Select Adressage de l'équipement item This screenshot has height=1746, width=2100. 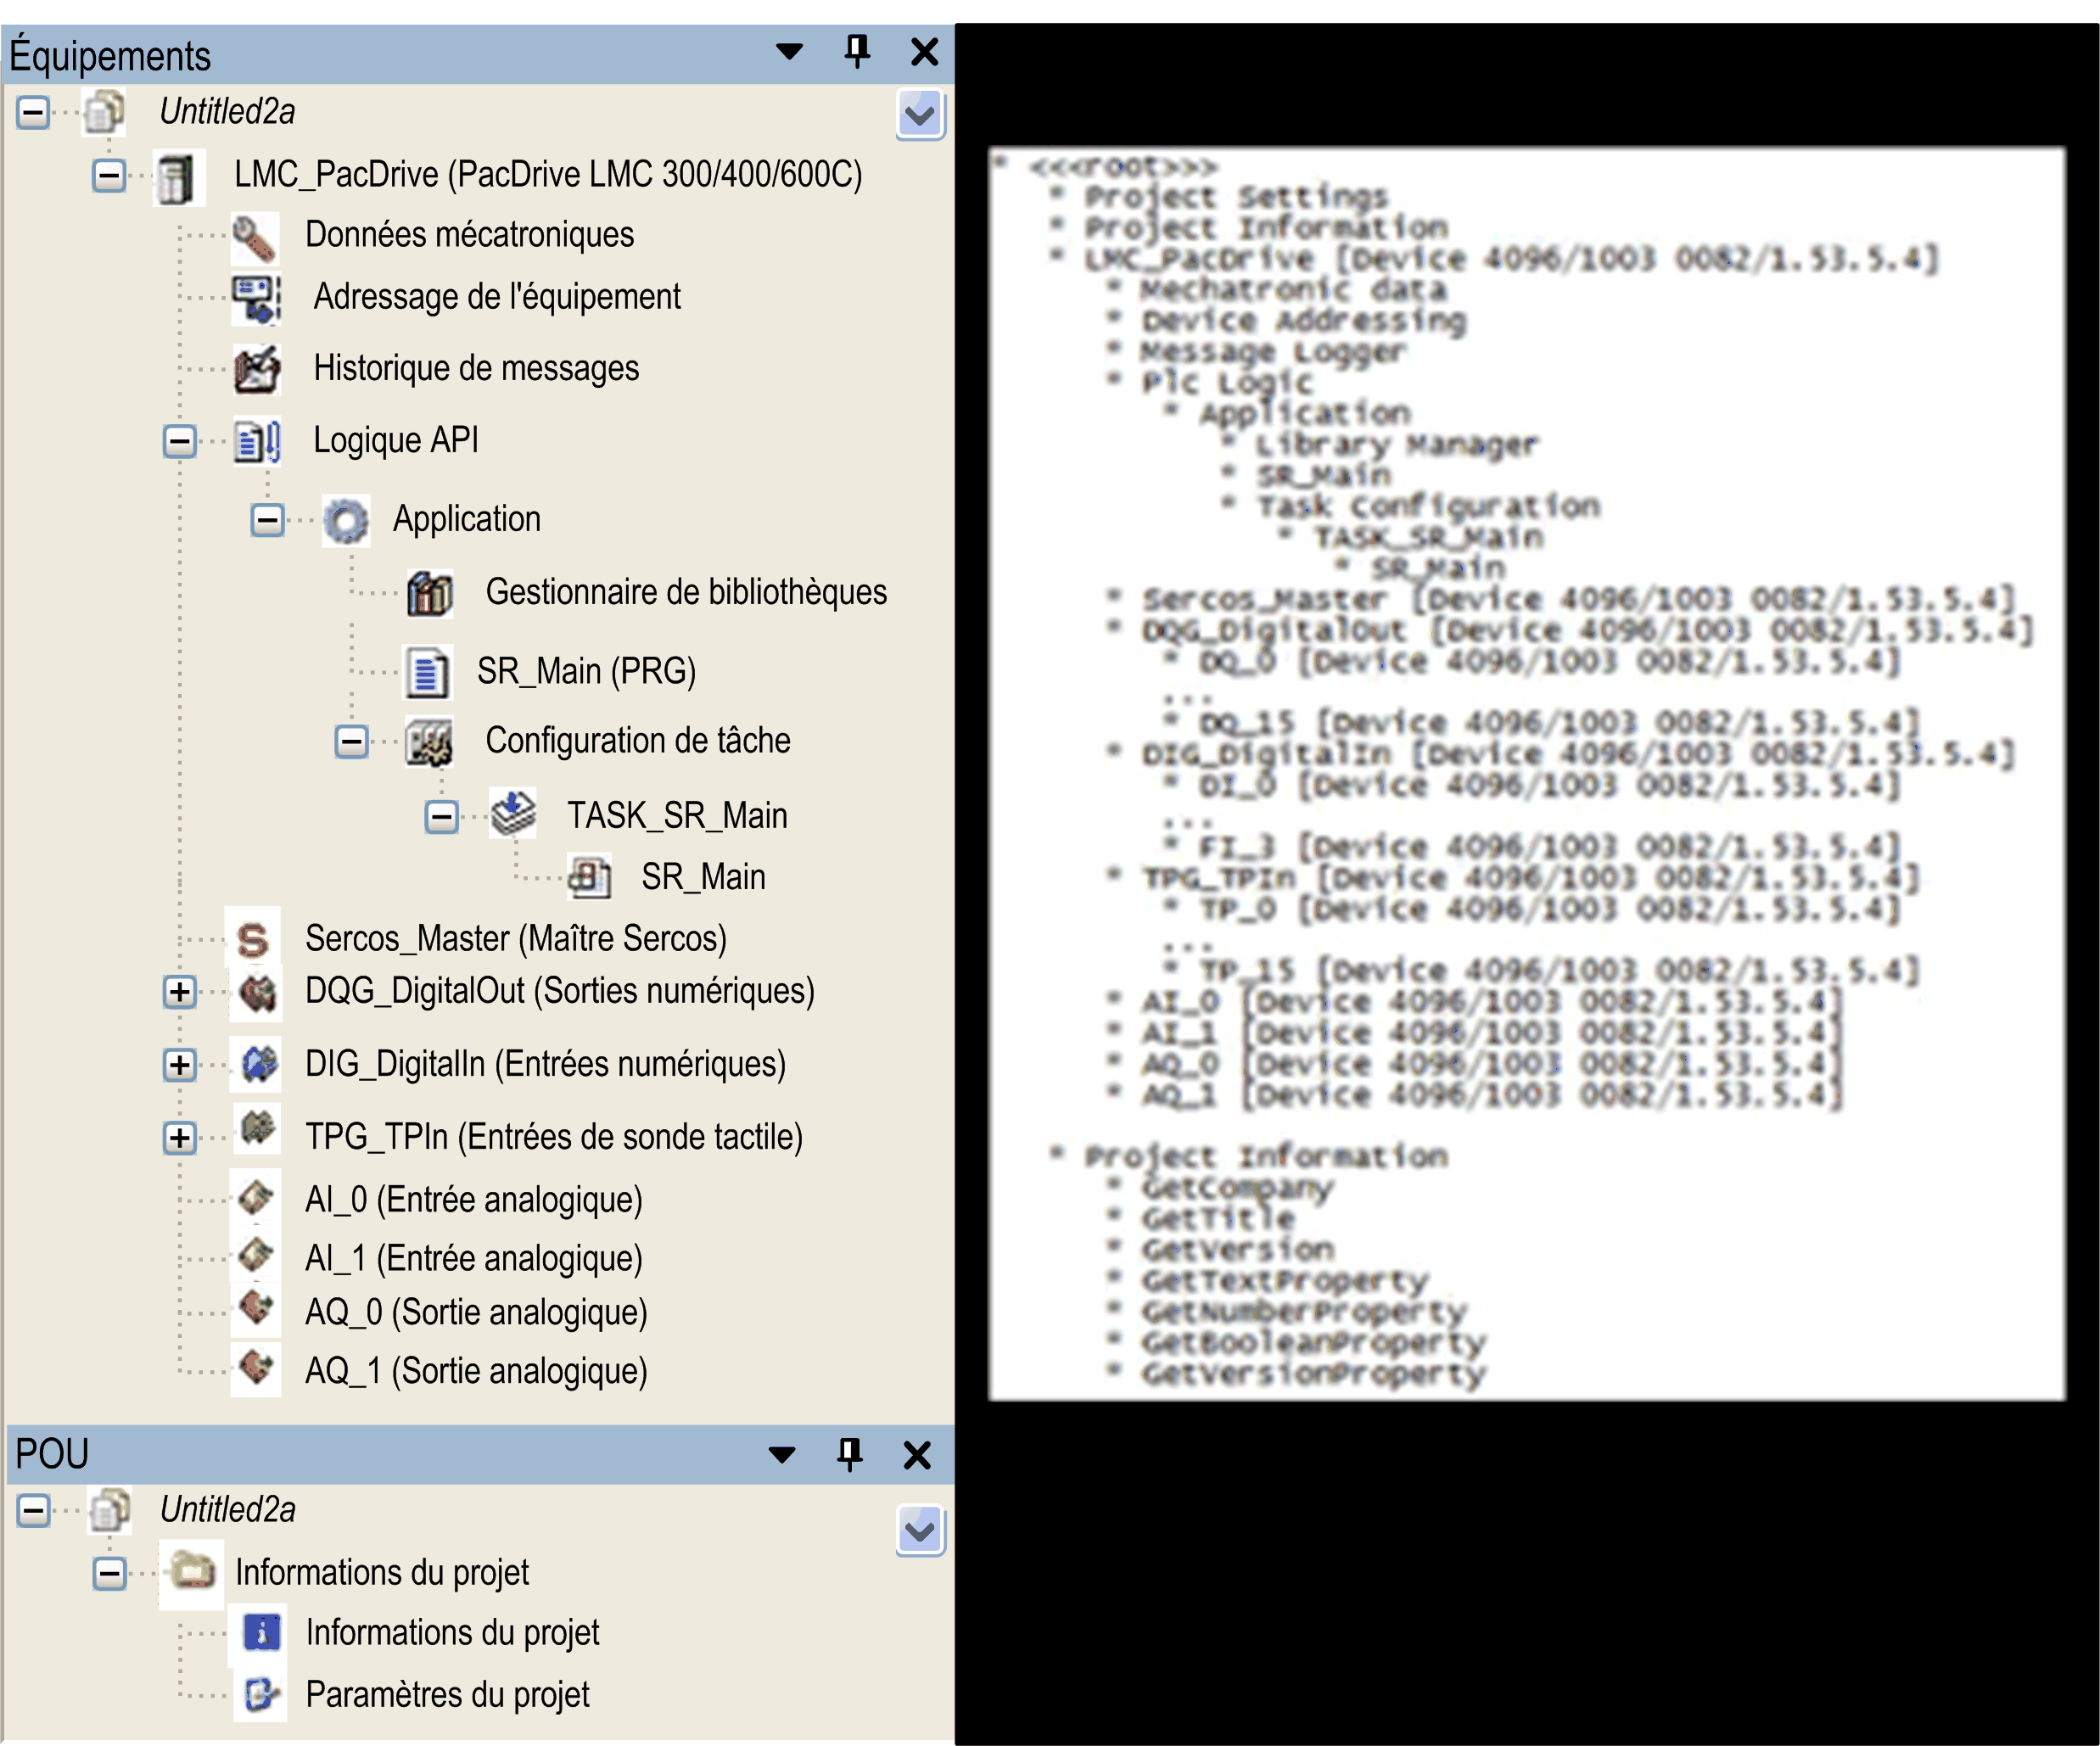[497, 297]
